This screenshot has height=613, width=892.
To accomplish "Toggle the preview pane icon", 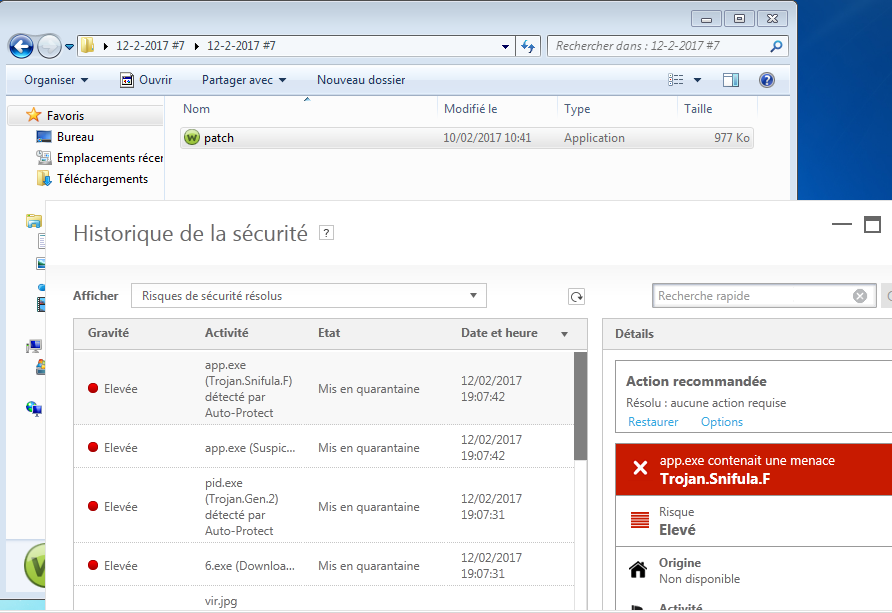I will pyautogui.click(x=730, y=80).
